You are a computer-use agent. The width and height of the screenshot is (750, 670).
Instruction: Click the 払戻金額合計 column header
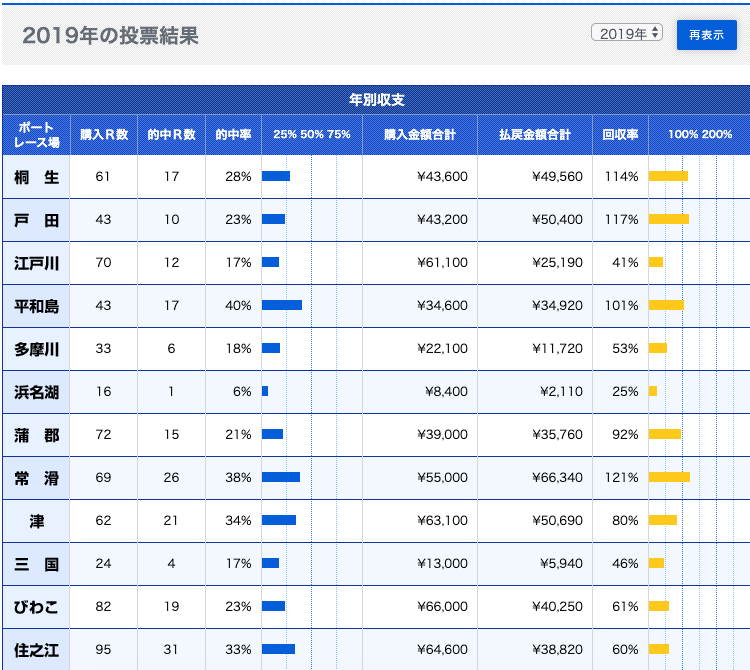[535, 135]
